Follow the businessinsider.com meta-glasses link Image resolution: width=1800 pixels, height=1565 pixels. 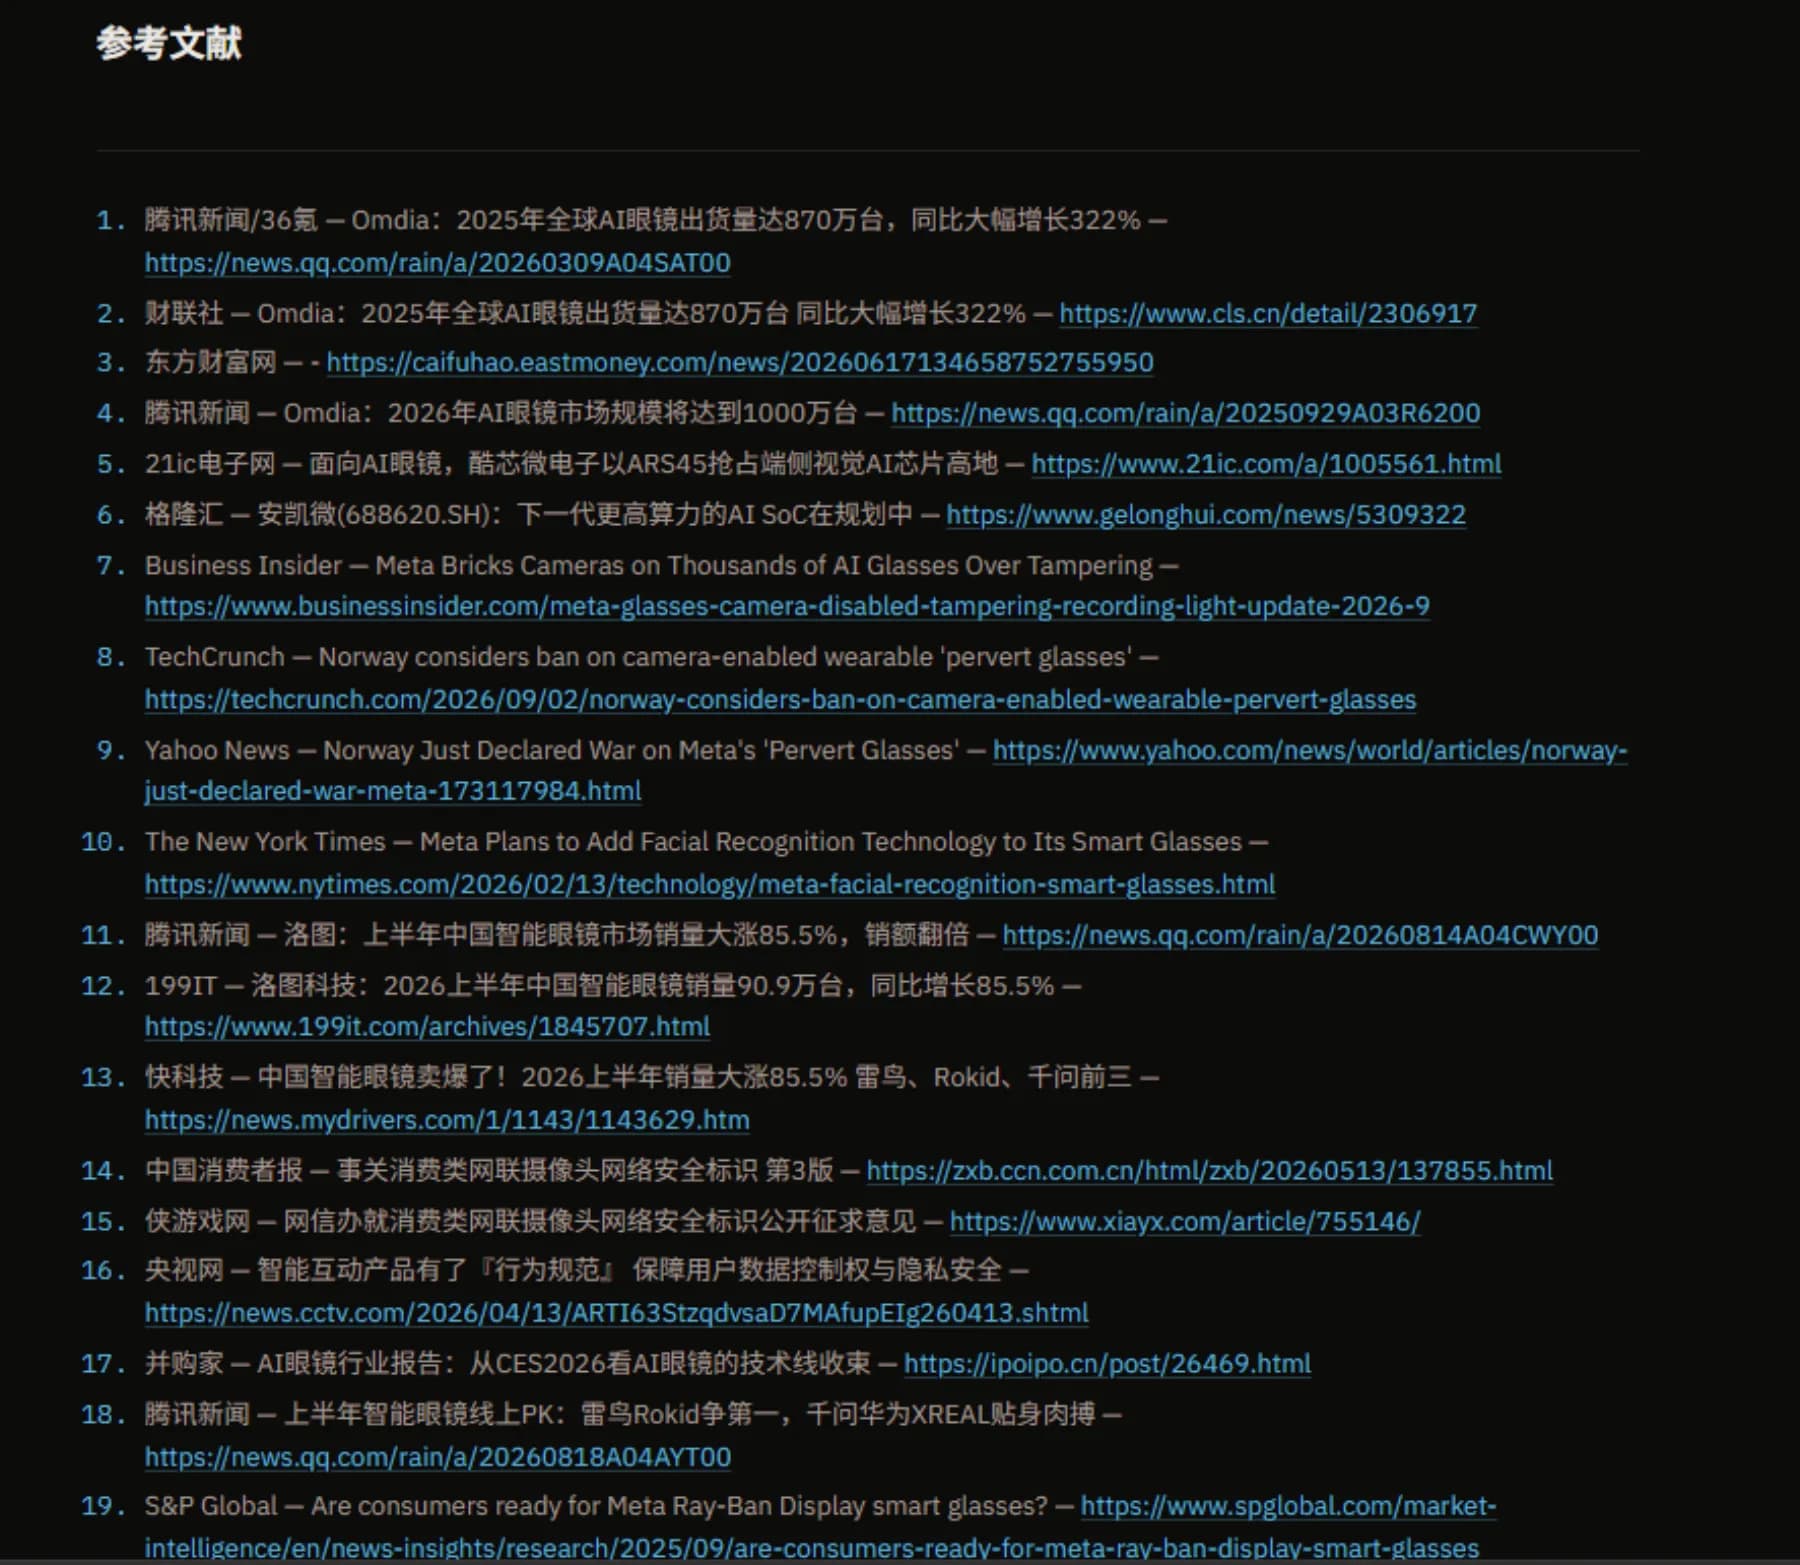[787, 607]
